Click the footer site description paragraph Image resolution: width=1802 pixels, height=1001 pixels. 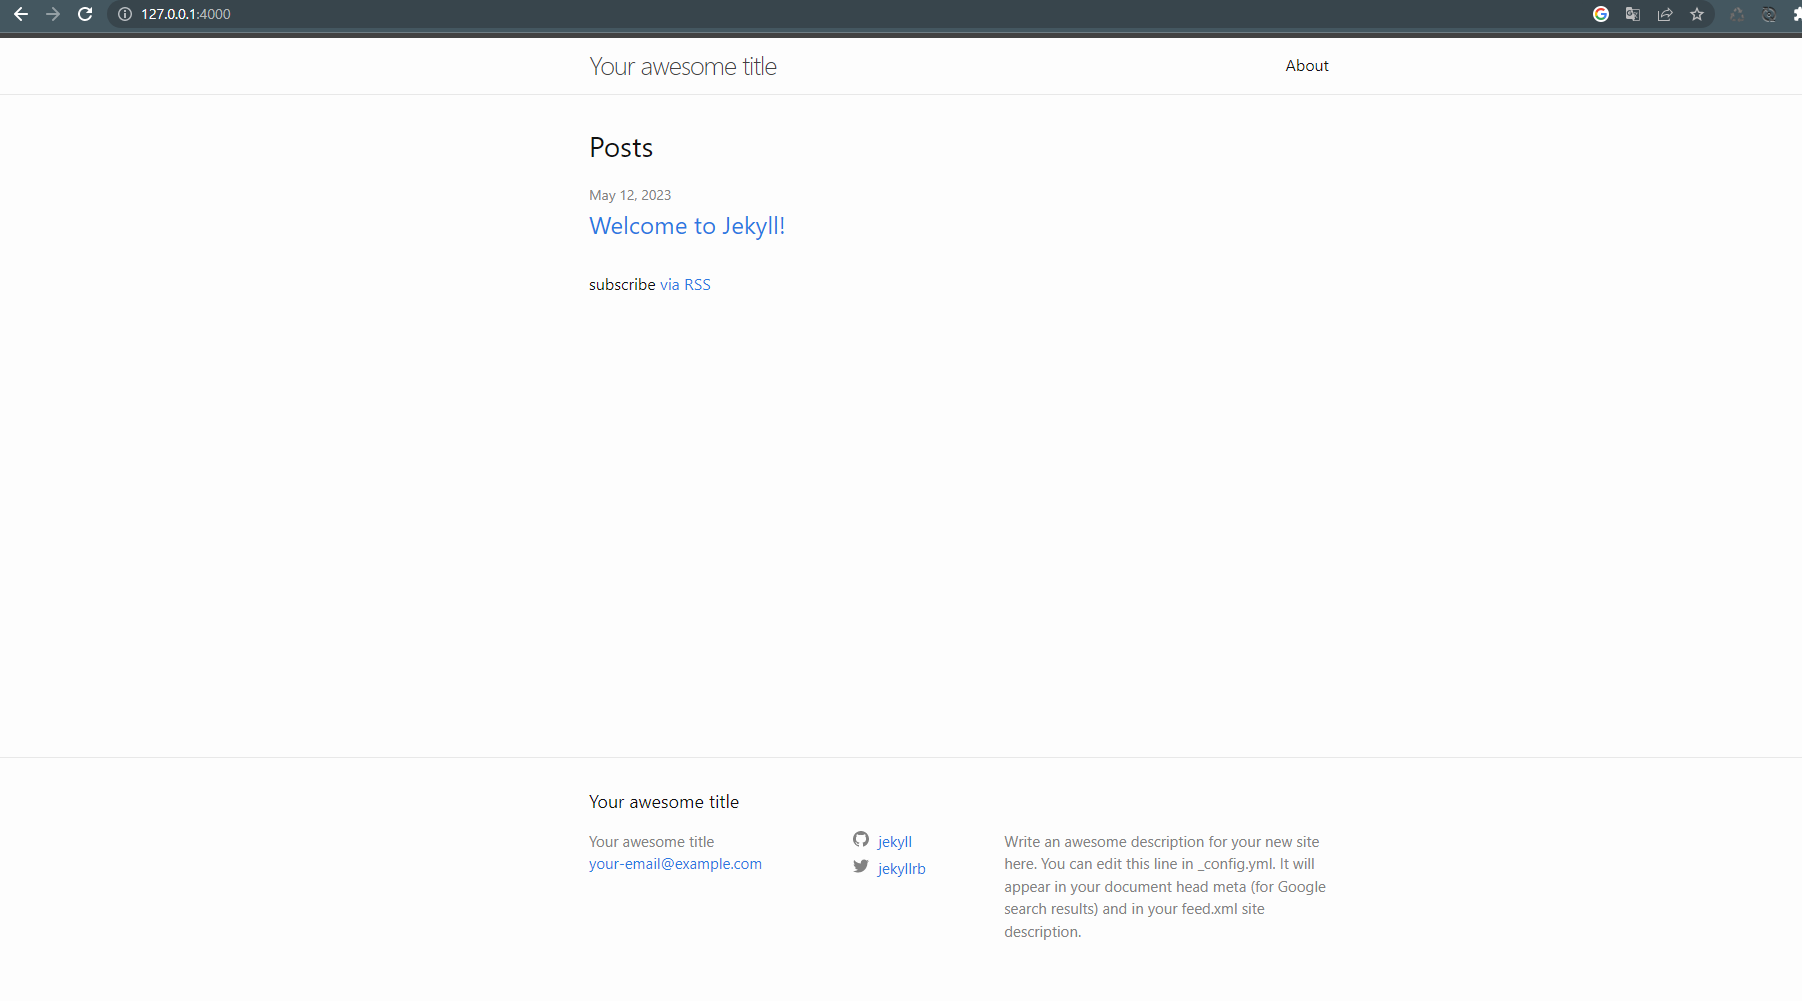(1165, 887)
